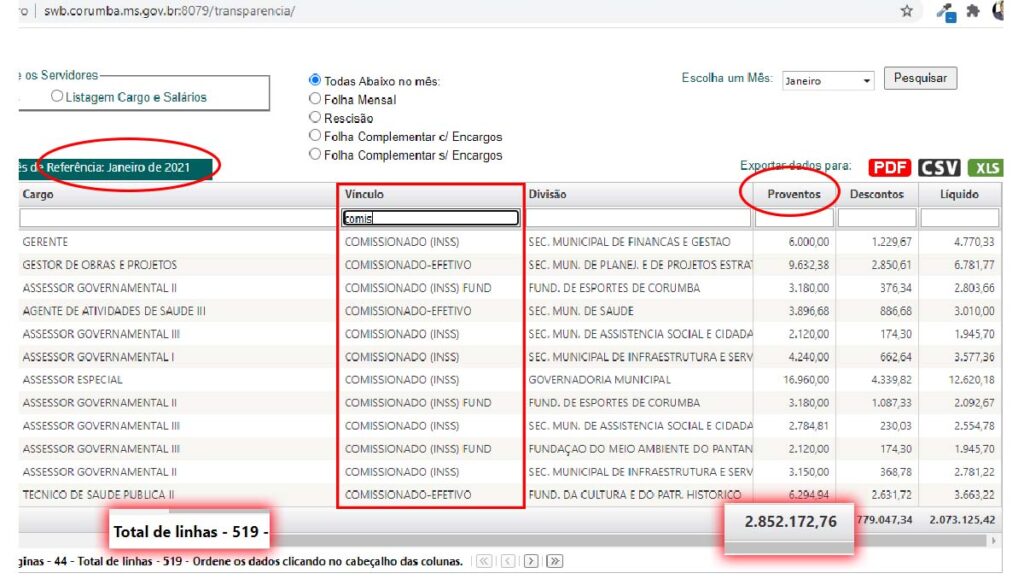The height and width of the screenshot is (579, 1024).
Task: Sort by the Divisão column header
Action: (547, 194)
